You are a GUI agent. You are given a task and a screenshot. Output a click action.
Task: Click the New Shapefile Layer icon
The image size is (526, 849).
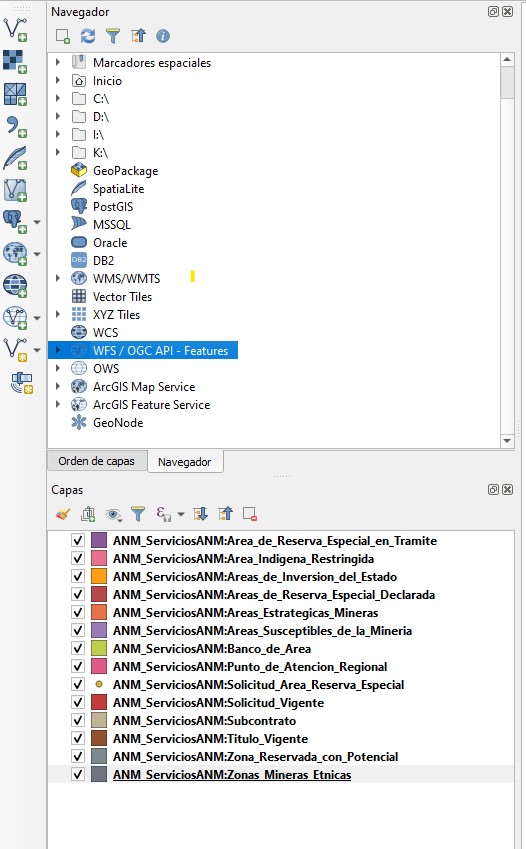click(15, 349)
